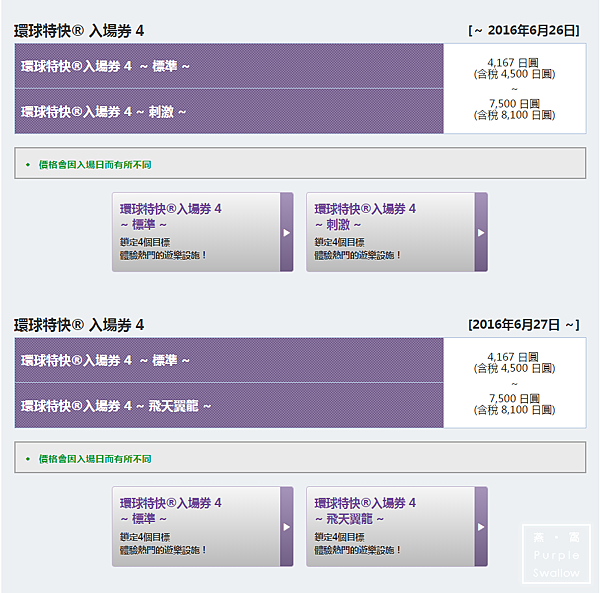The width and height of the screenshot is (600, 593).
Task: Click the top 環球特快® 入場券 4 heading
Action: tap(79, 31)
